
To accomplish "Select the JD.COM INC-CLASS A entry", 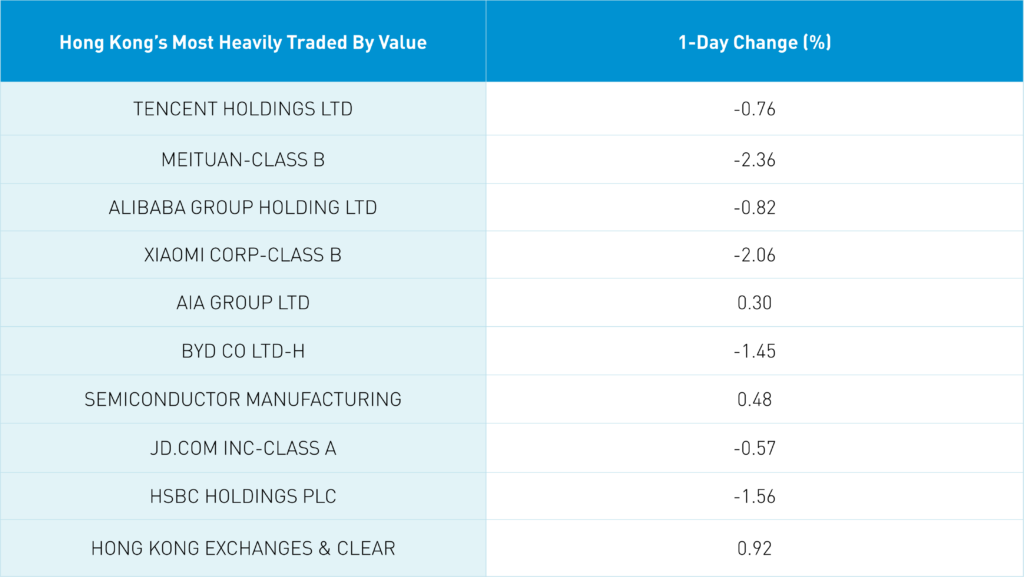I will [x=243, y=448].
